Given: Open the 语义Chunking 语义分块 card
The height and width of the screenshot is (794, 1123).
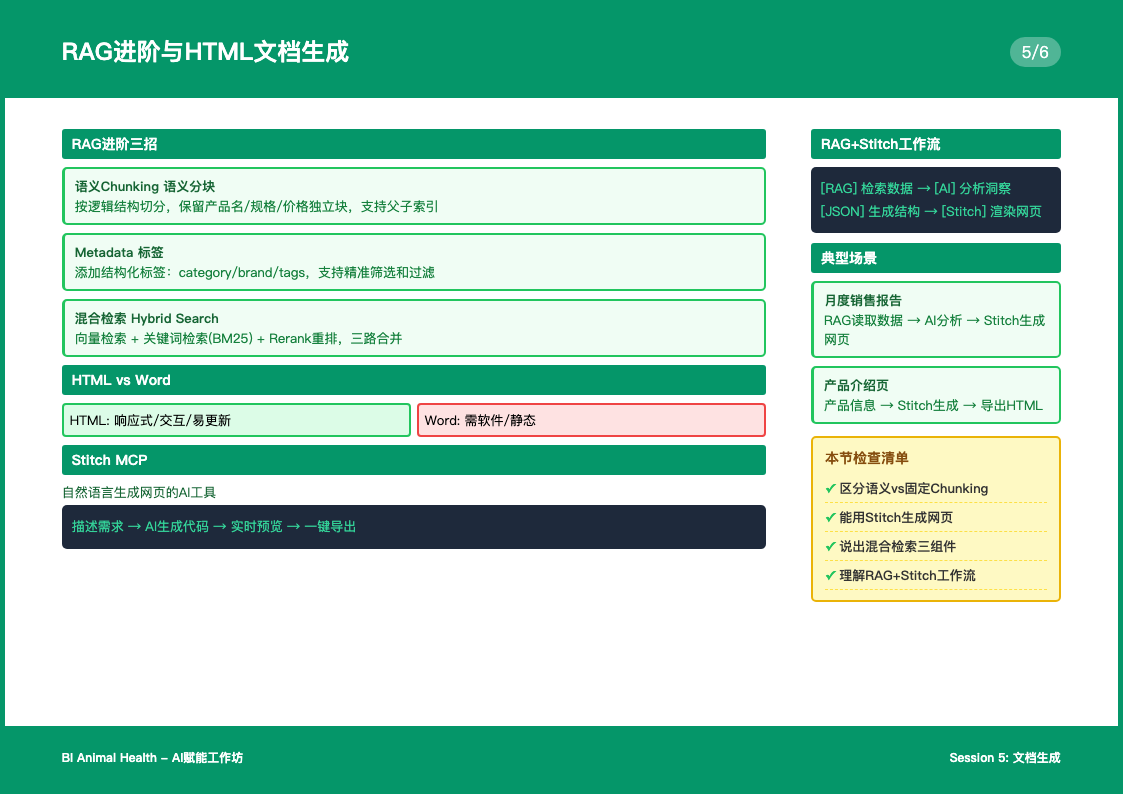Looking at the screenshot, I should tap(413, 196).
